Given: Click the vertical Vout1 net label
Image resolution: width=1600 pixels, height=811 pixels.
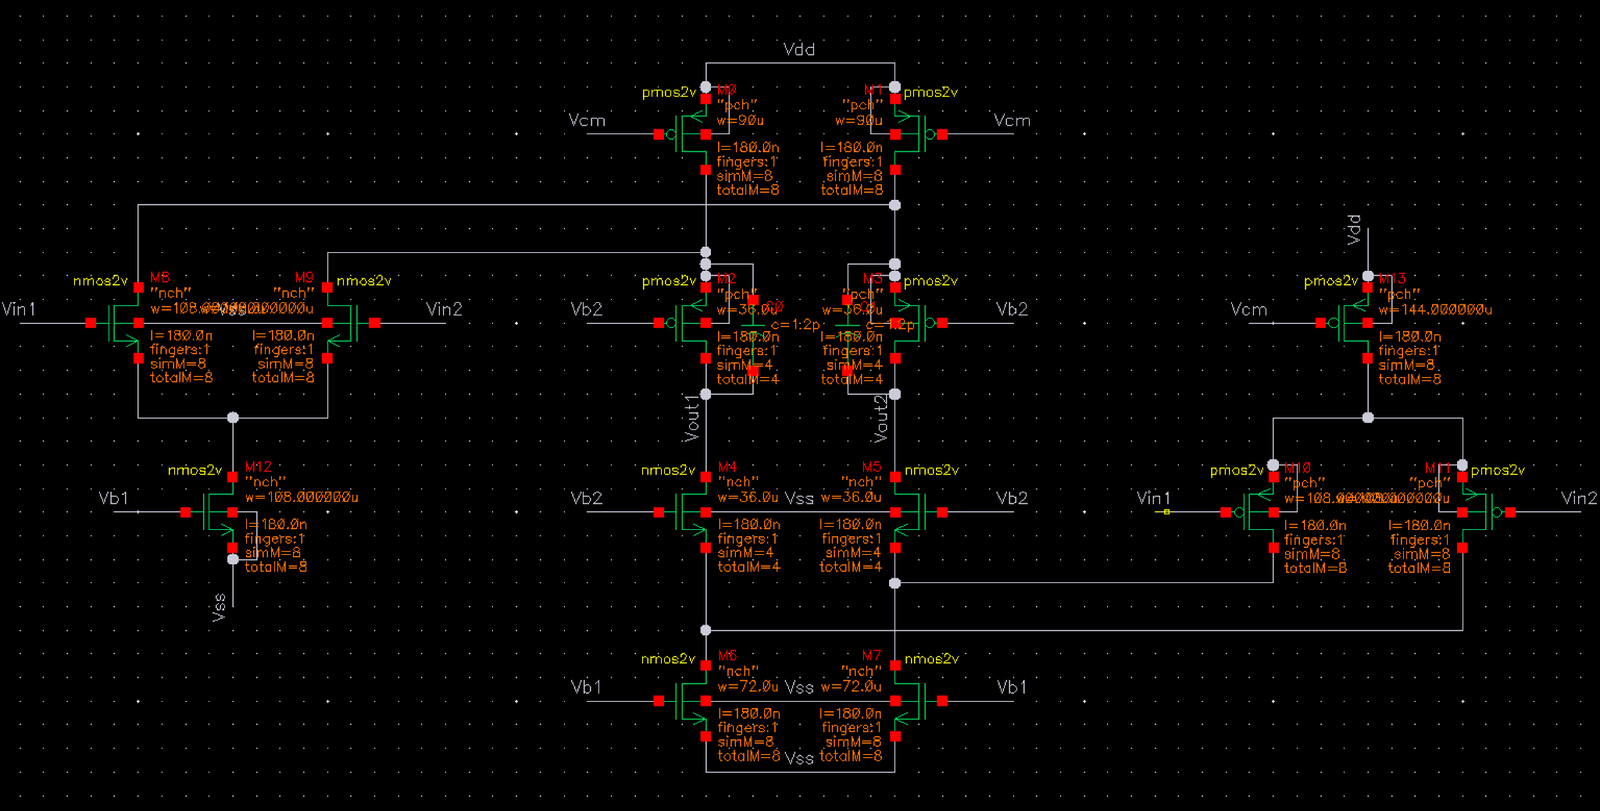Looking at the screenshot, I should (x=692, y=418).
